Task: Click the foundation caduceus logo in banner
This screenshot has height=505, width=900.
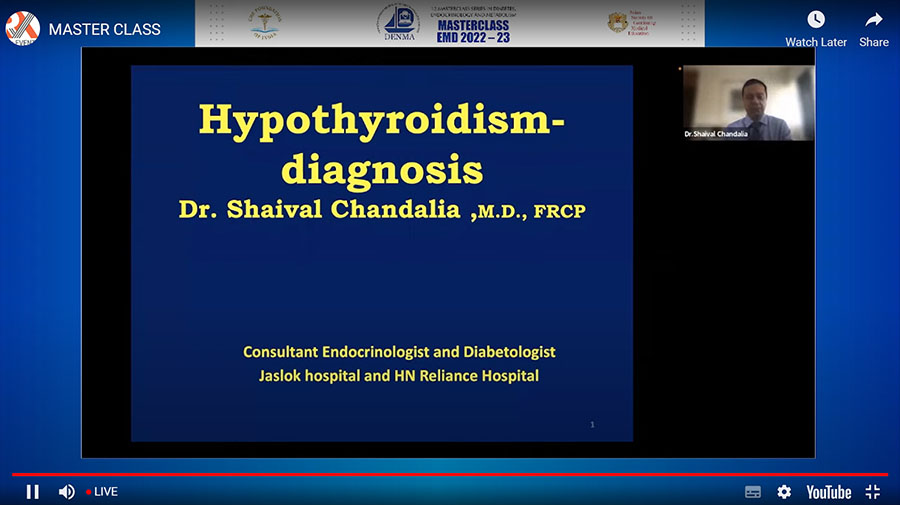Action: click(264, 23)
